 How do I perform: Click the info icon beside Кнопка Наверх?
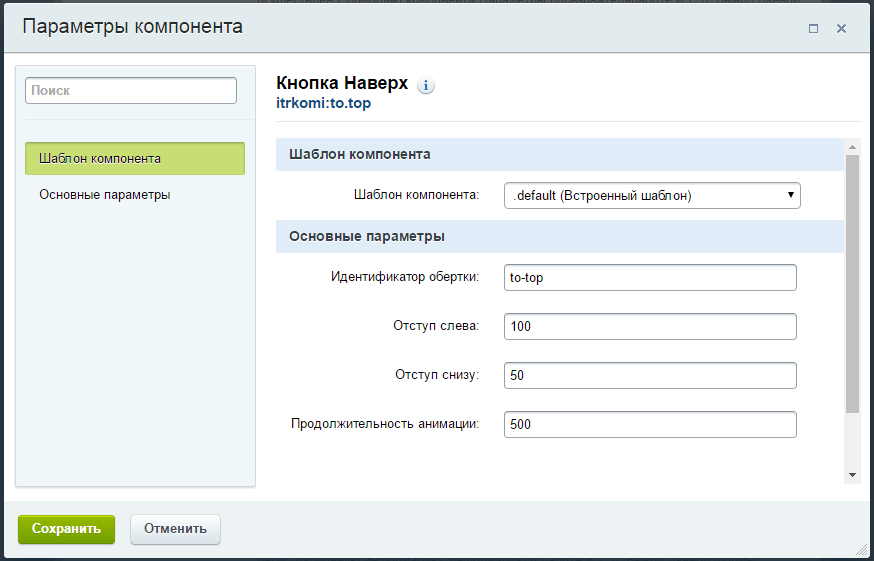[x=426, y=85]
